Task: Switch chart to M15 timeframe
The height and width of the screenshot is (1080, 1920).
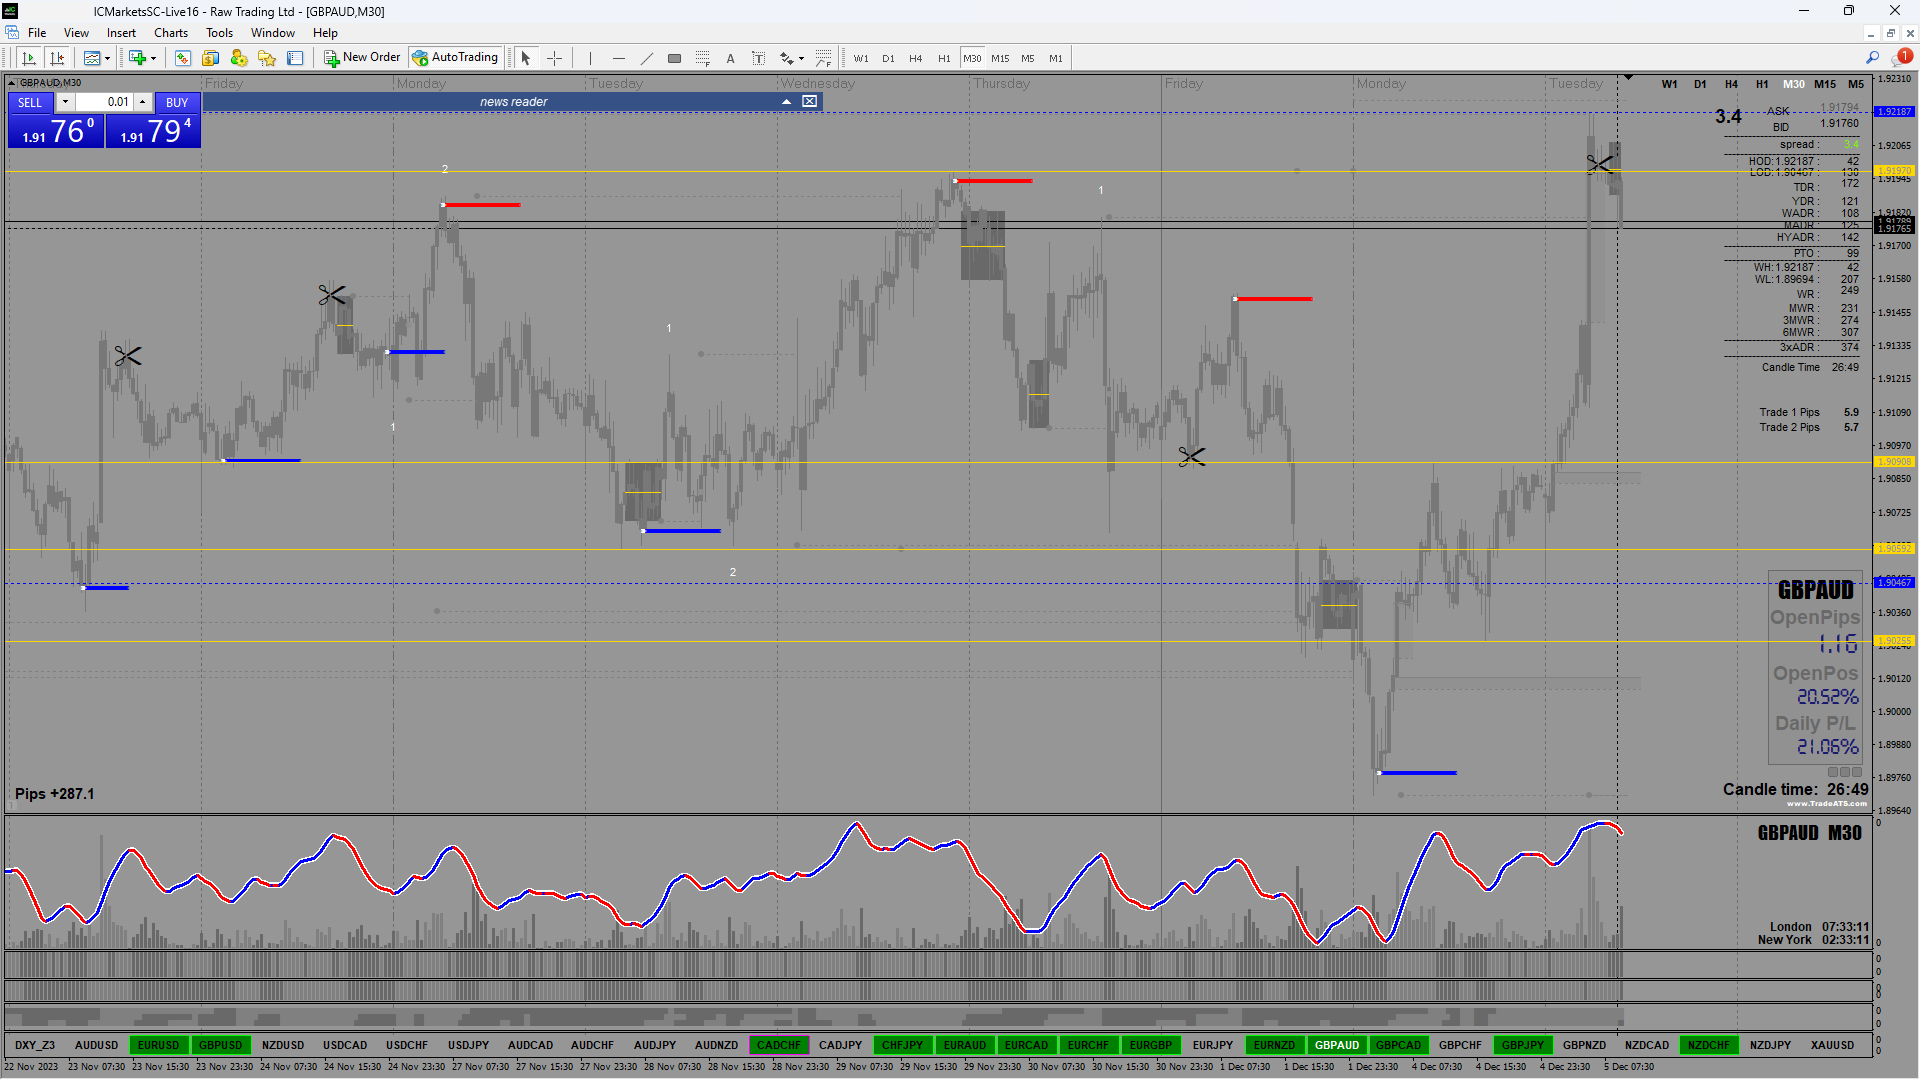Action: (1000, 58)
